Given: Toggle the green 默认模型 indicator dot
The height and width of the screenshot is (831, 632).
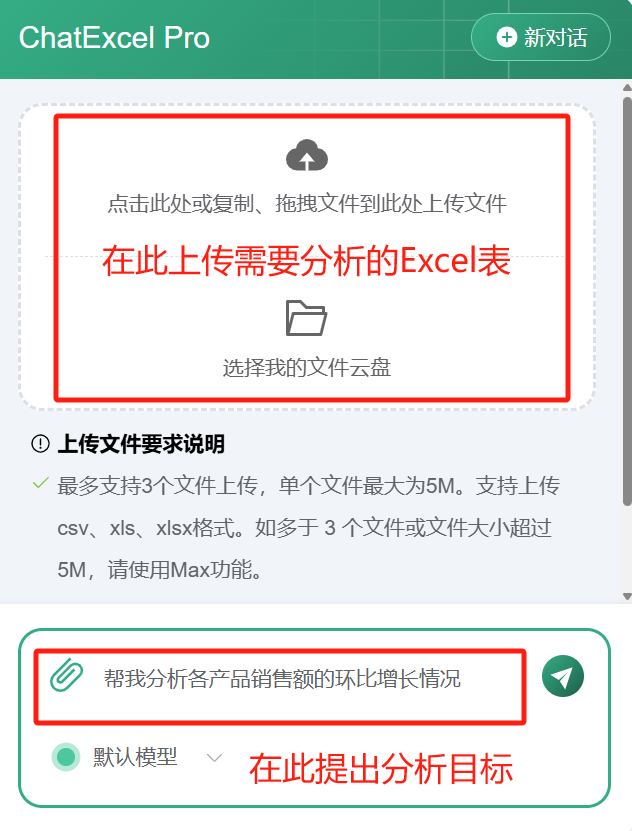Looking at the screenshot, I should (x=66, y=756).
